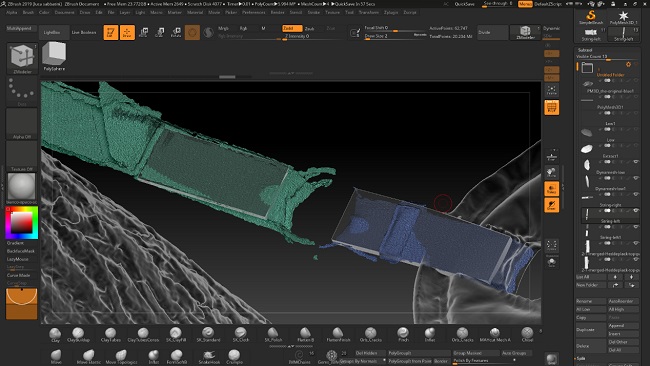Open the Alpha Off selector
The image size is (650, 366).
[x=22, y=124]
